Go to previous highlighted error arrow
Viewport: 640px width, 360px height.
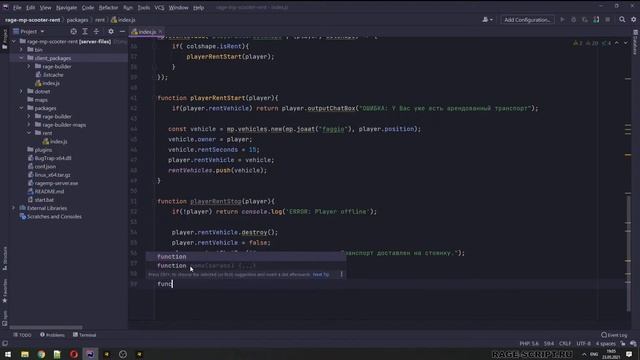(x=617, y=43)
